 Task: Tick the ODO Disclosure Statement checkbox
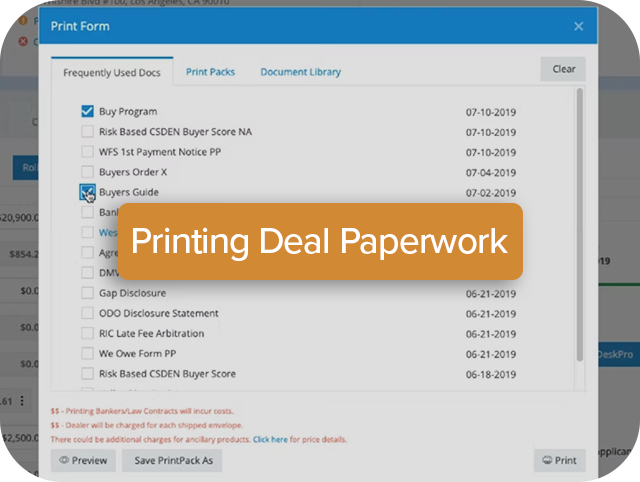(88, 314)
